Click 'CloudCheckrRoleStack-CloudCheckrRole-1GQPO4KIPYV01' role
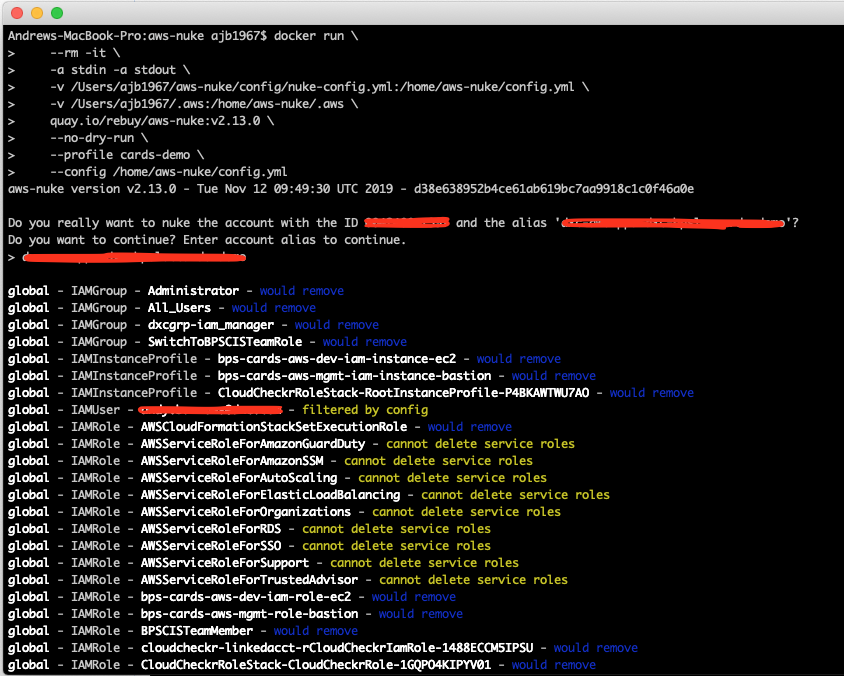Image resolution: width=844 pixels, height=676 pixels. pos(316,665)
